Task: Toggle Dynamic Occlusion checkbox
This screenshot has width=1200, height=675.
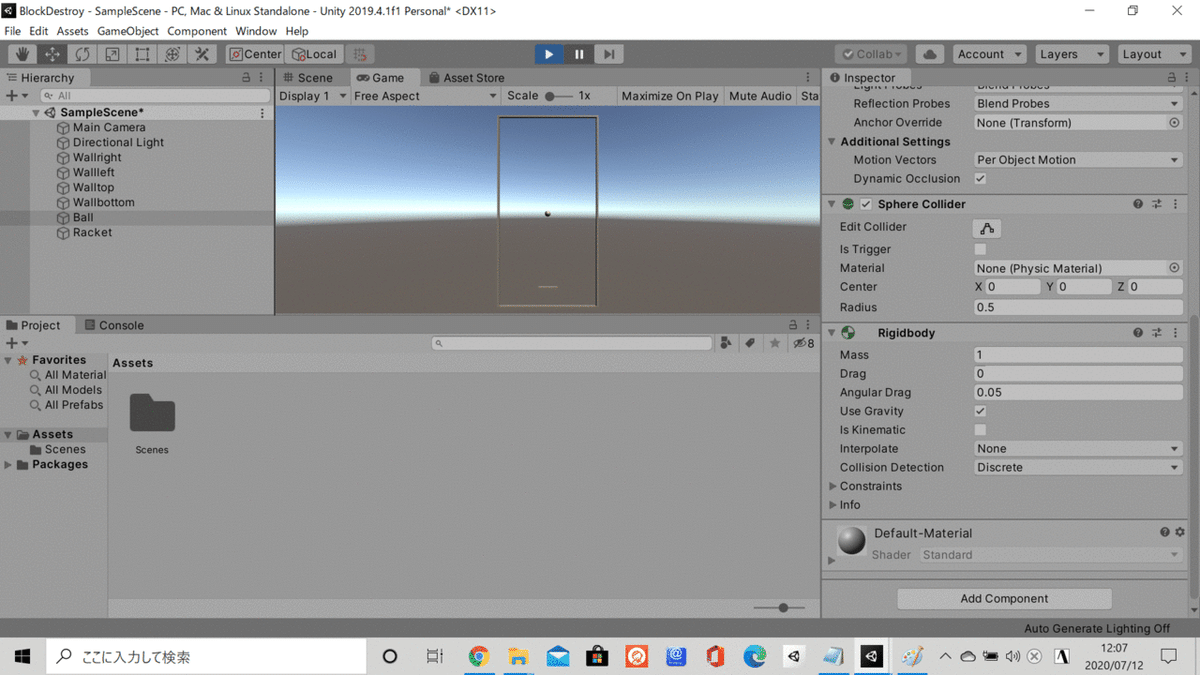Action: click(980, 179)
